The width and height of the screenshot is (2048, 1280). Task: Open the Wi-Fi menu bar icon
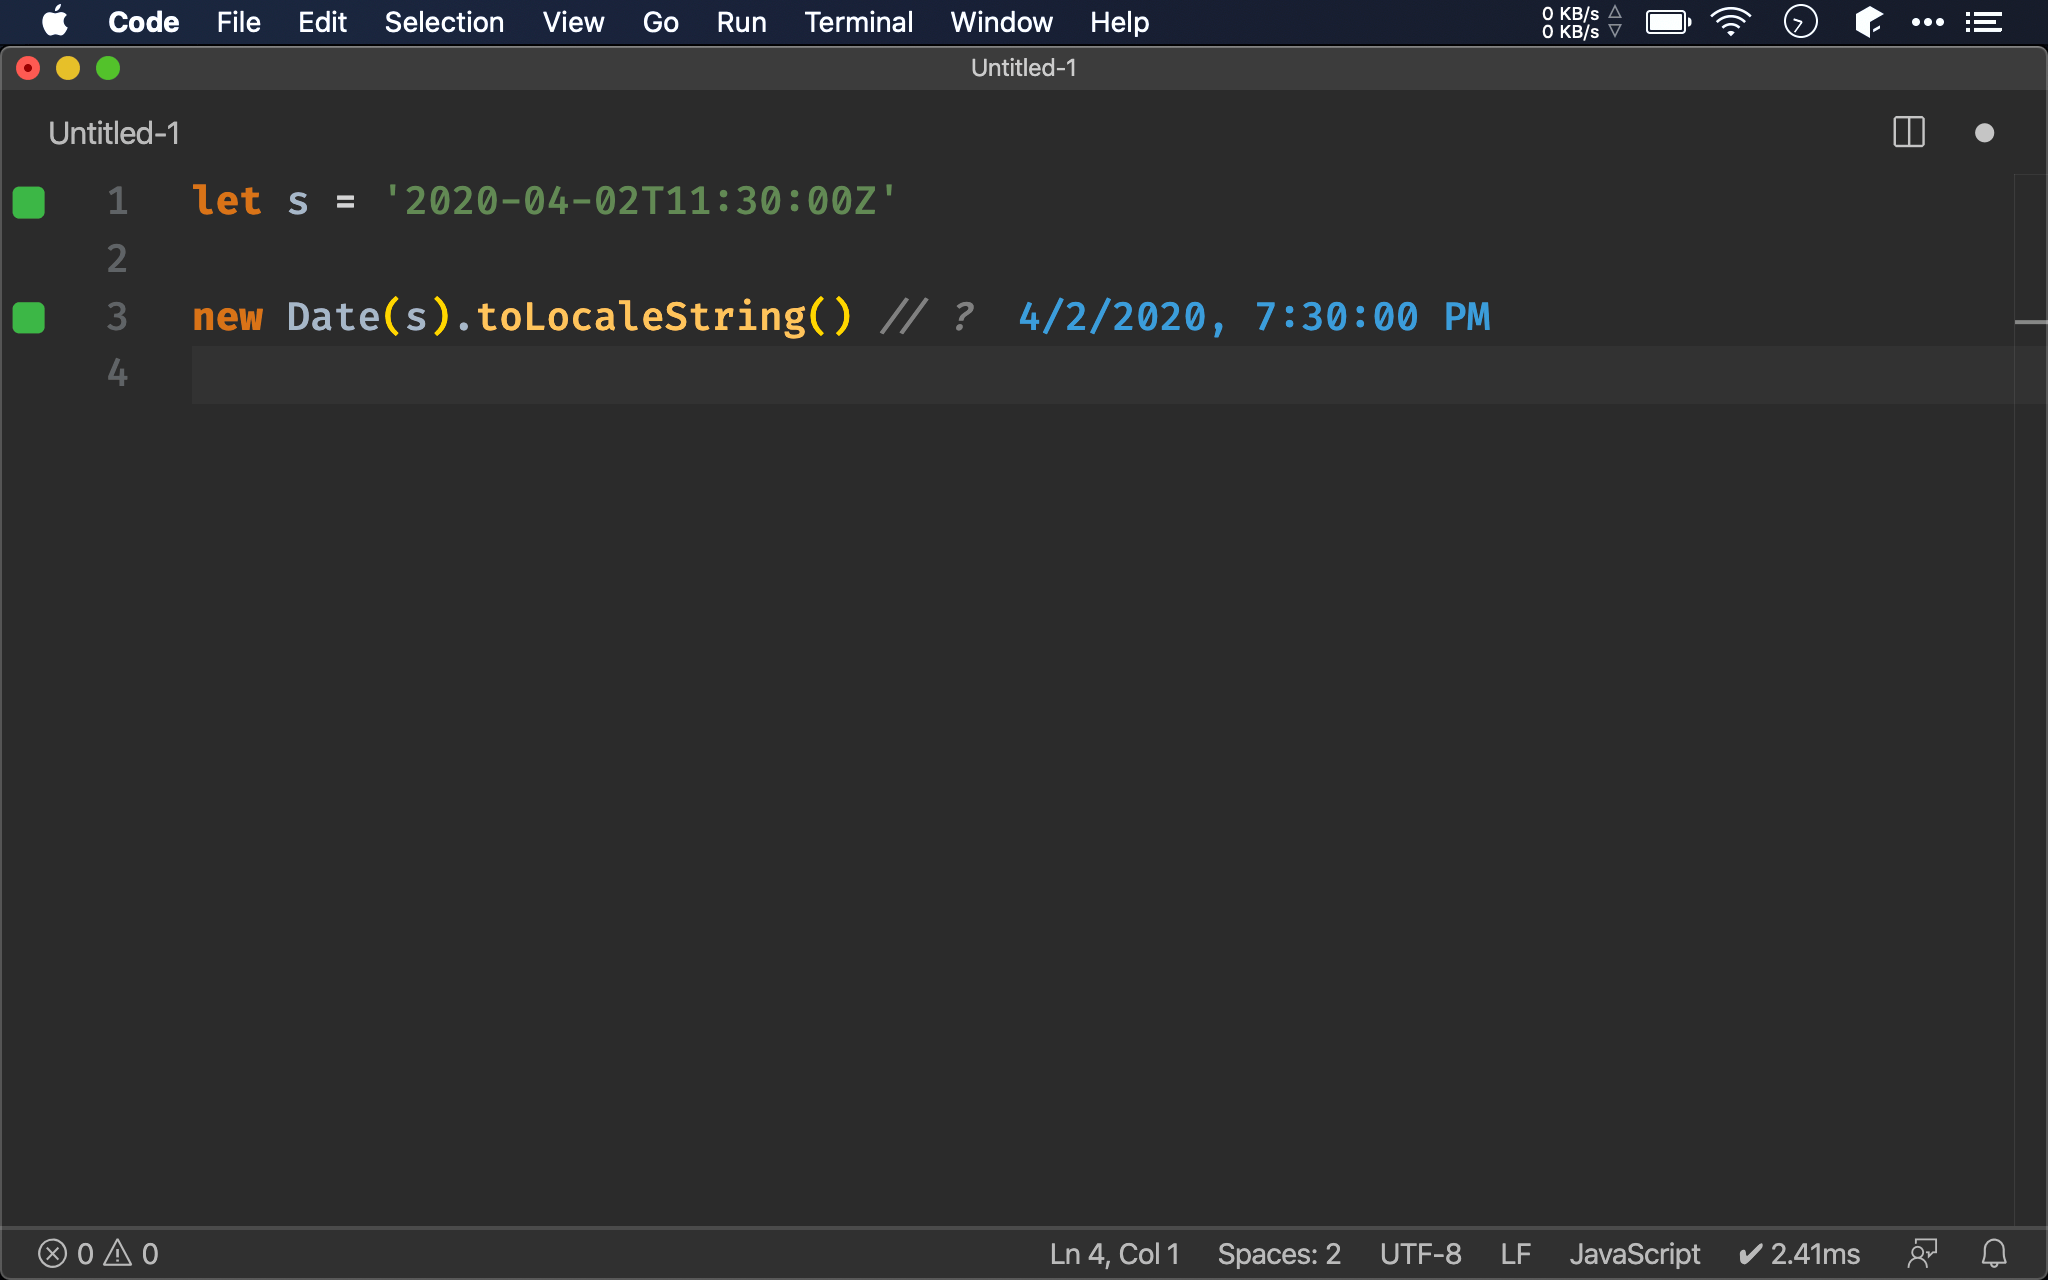pos(1731,22)
